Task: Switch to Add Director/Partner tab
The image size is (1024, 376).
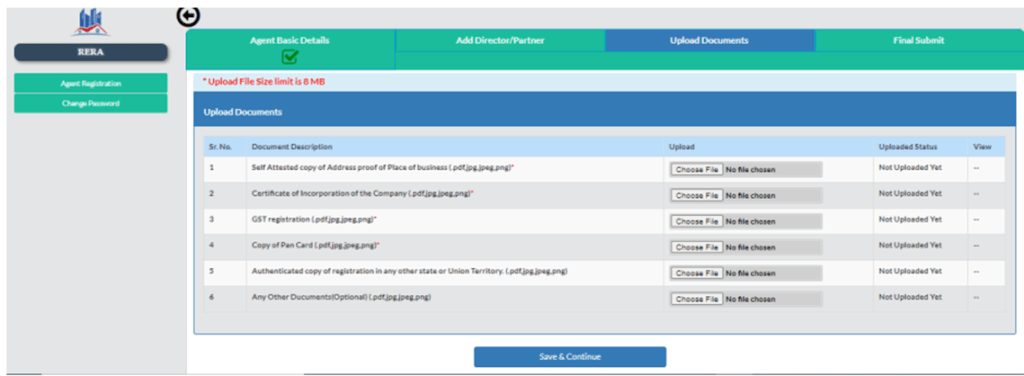Action: (x=500, y=40)
